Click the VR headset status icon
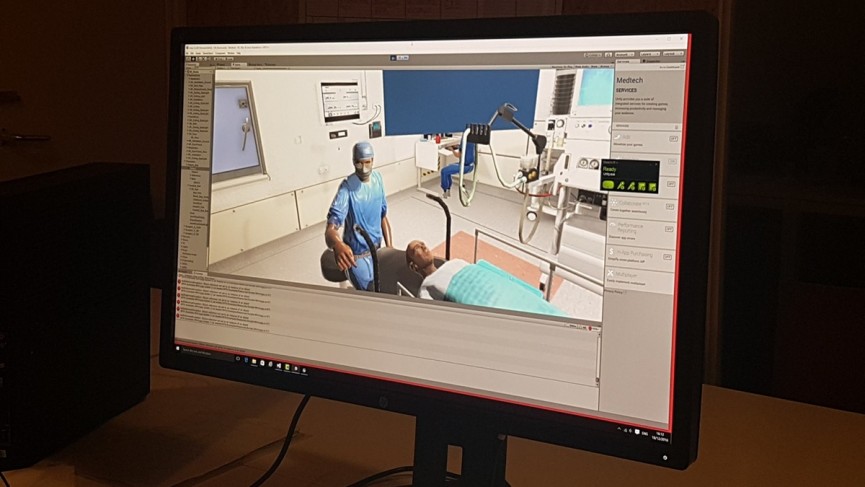This screenshot has width=865, height=487. 608,185
